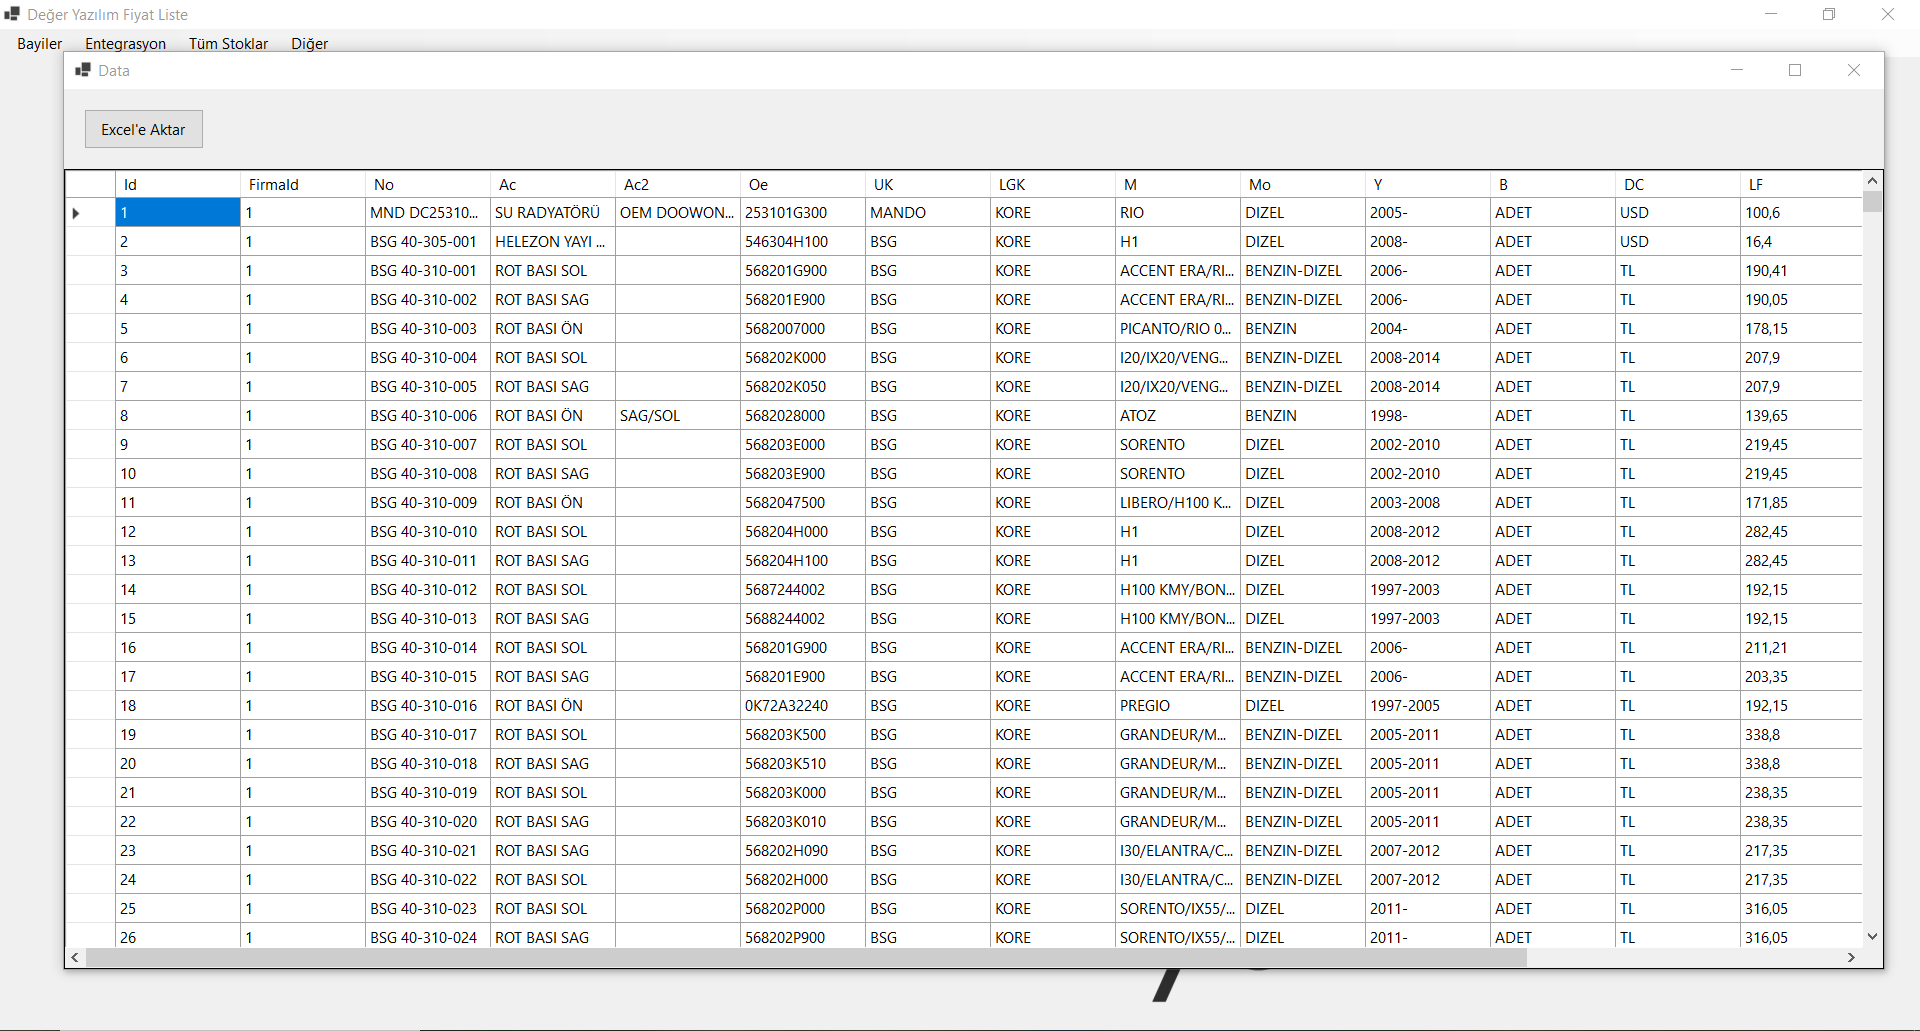The image size is (1920, 1031).
Task: Select cell 253101G300
Action: [803, 212]
